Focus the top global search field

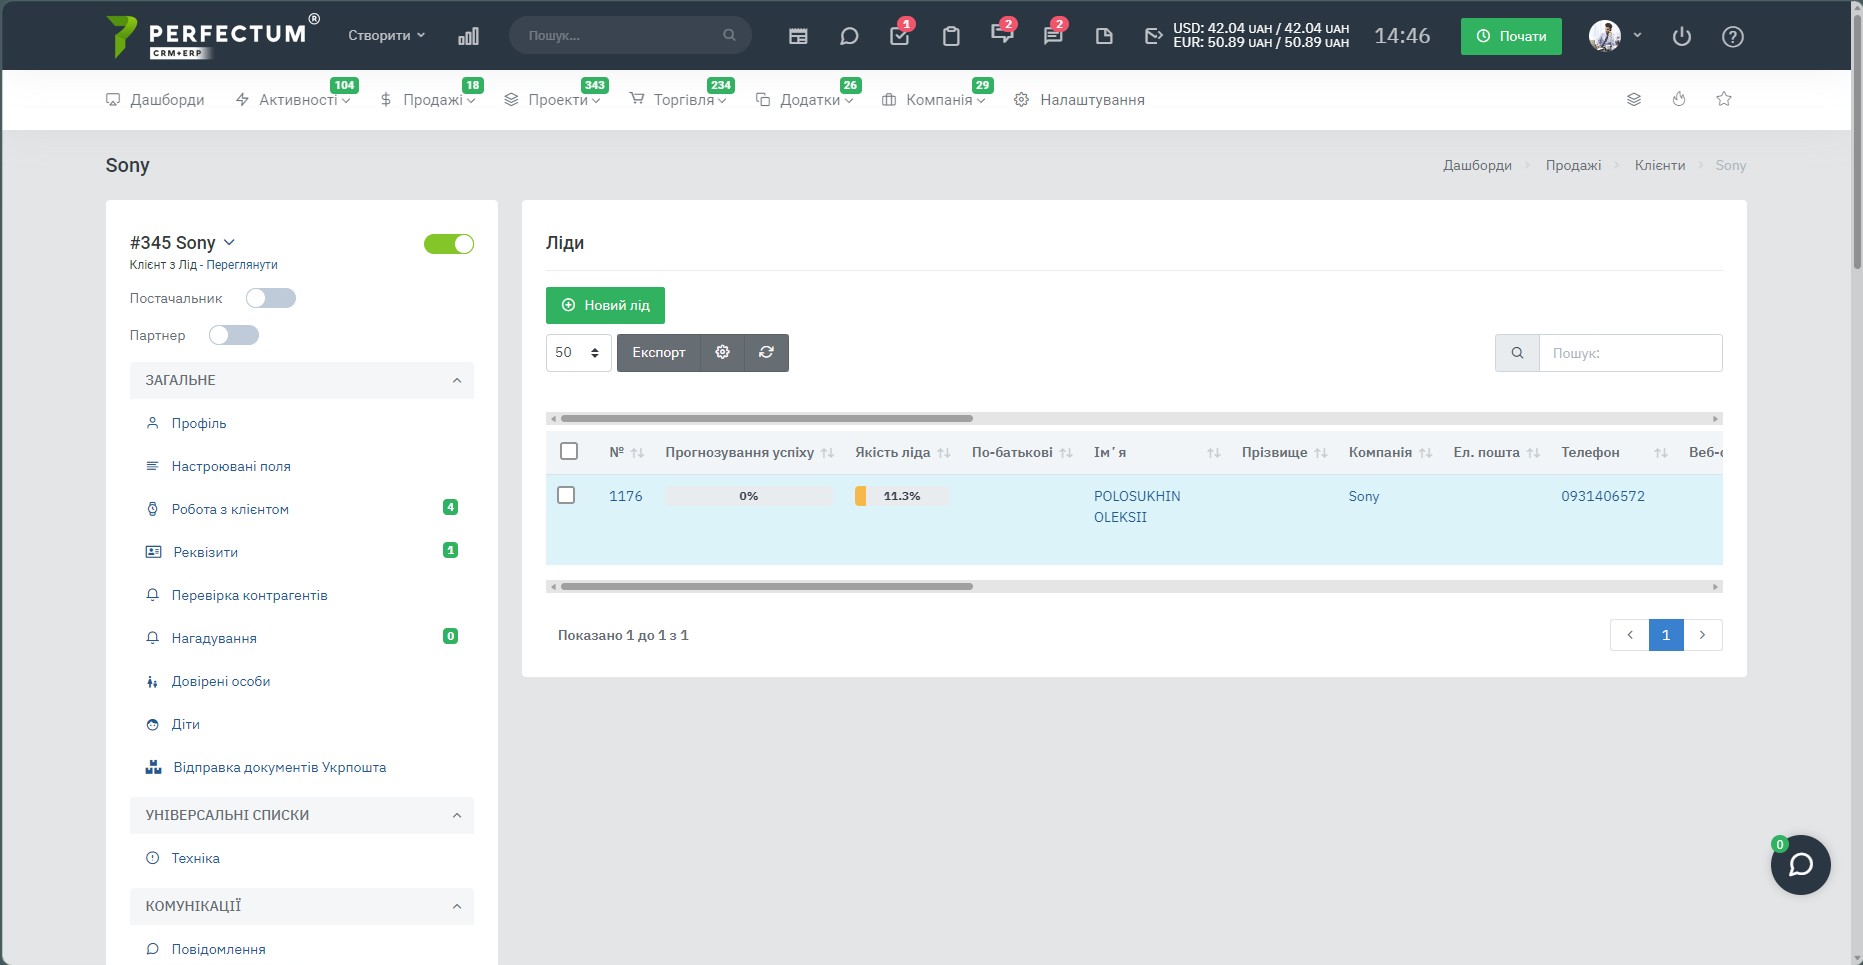[630, 35]
